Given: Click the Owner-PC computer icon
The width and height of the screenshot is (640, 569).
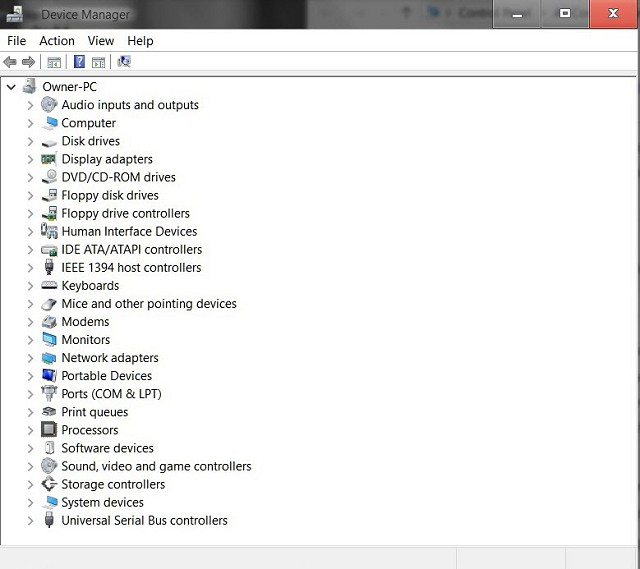Looking at the screenshot, I should [29, 86].
